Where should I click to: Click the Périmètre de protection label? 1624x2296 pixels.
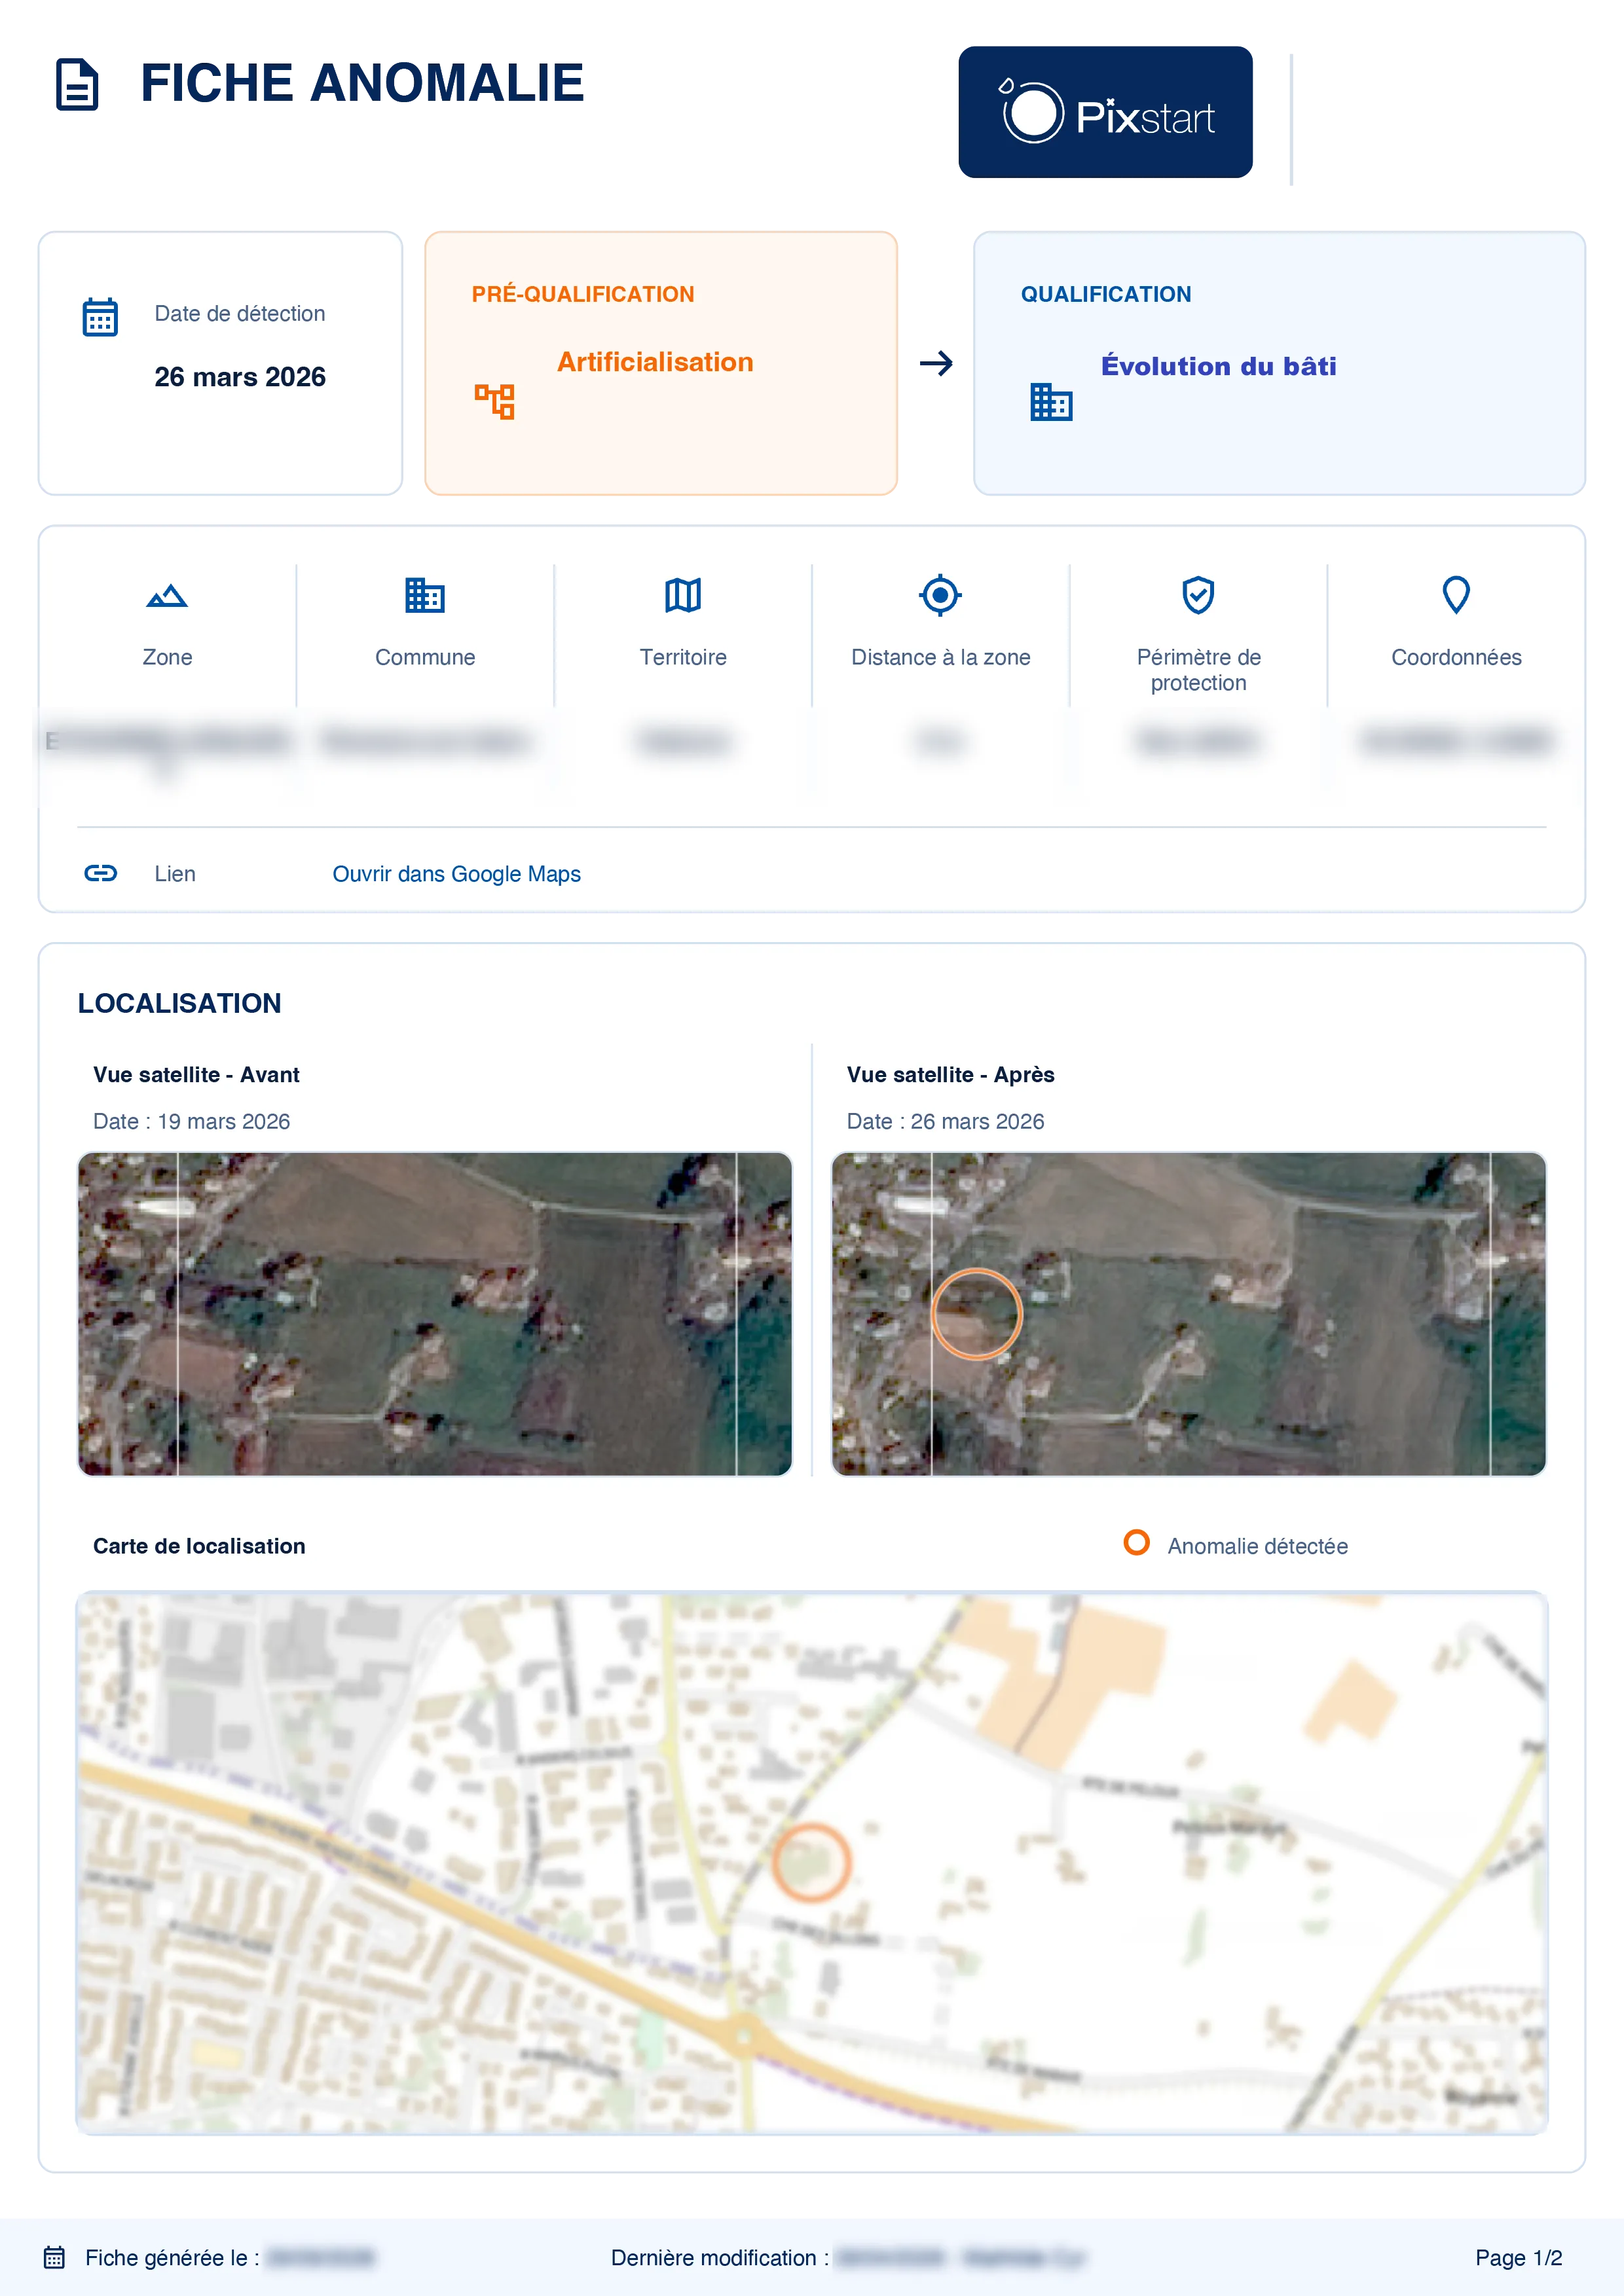point(1198,670)
